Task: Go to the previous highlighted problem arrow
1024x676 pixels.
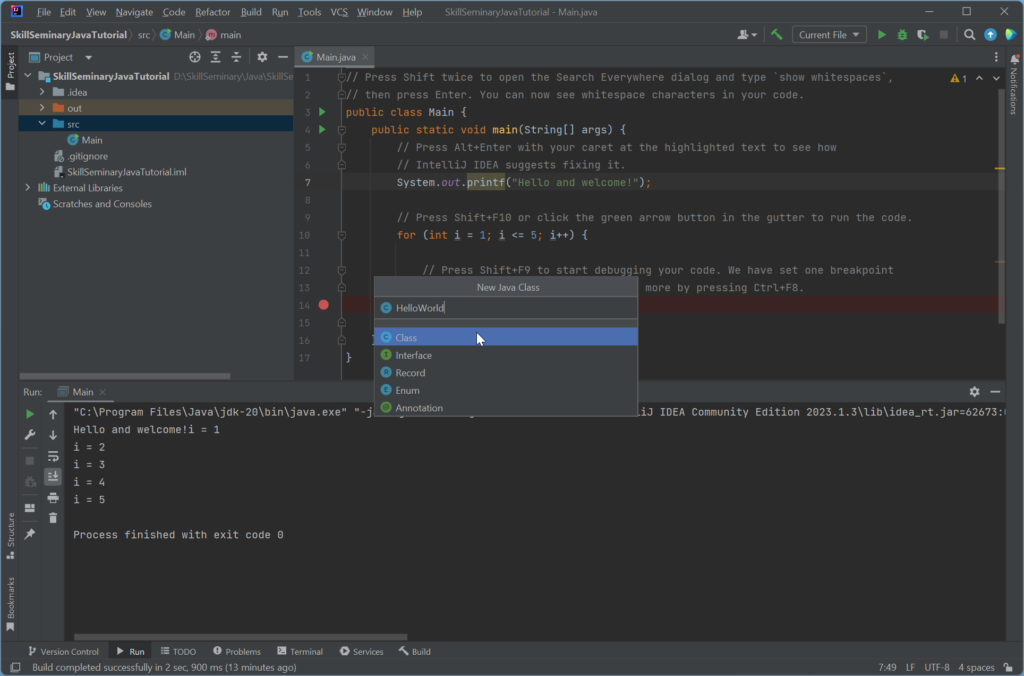Action: coord(979,78)
